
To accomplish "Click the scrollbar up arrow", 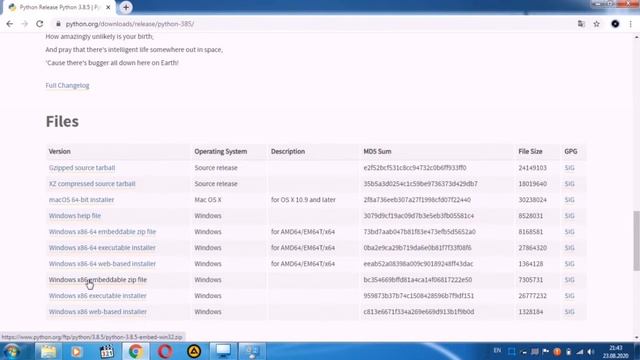I will [x=636, y=37].
